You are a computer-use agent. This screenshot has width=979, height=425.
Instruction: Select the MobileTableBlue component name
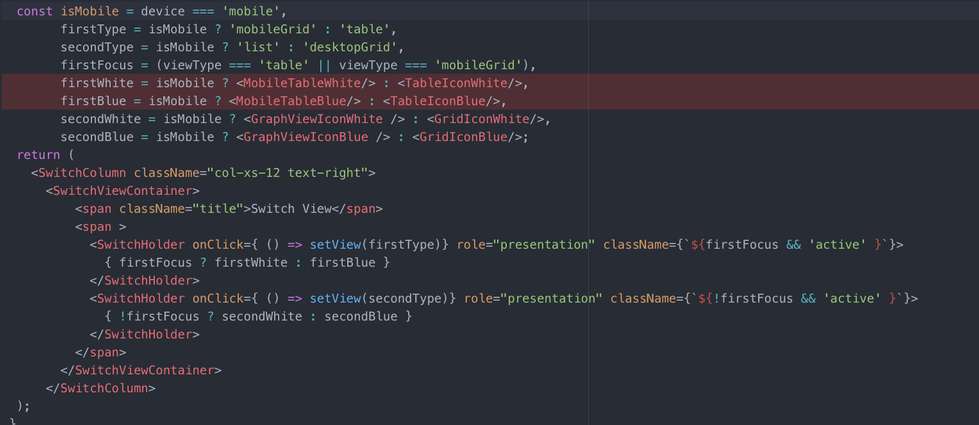tap(291, 101)
